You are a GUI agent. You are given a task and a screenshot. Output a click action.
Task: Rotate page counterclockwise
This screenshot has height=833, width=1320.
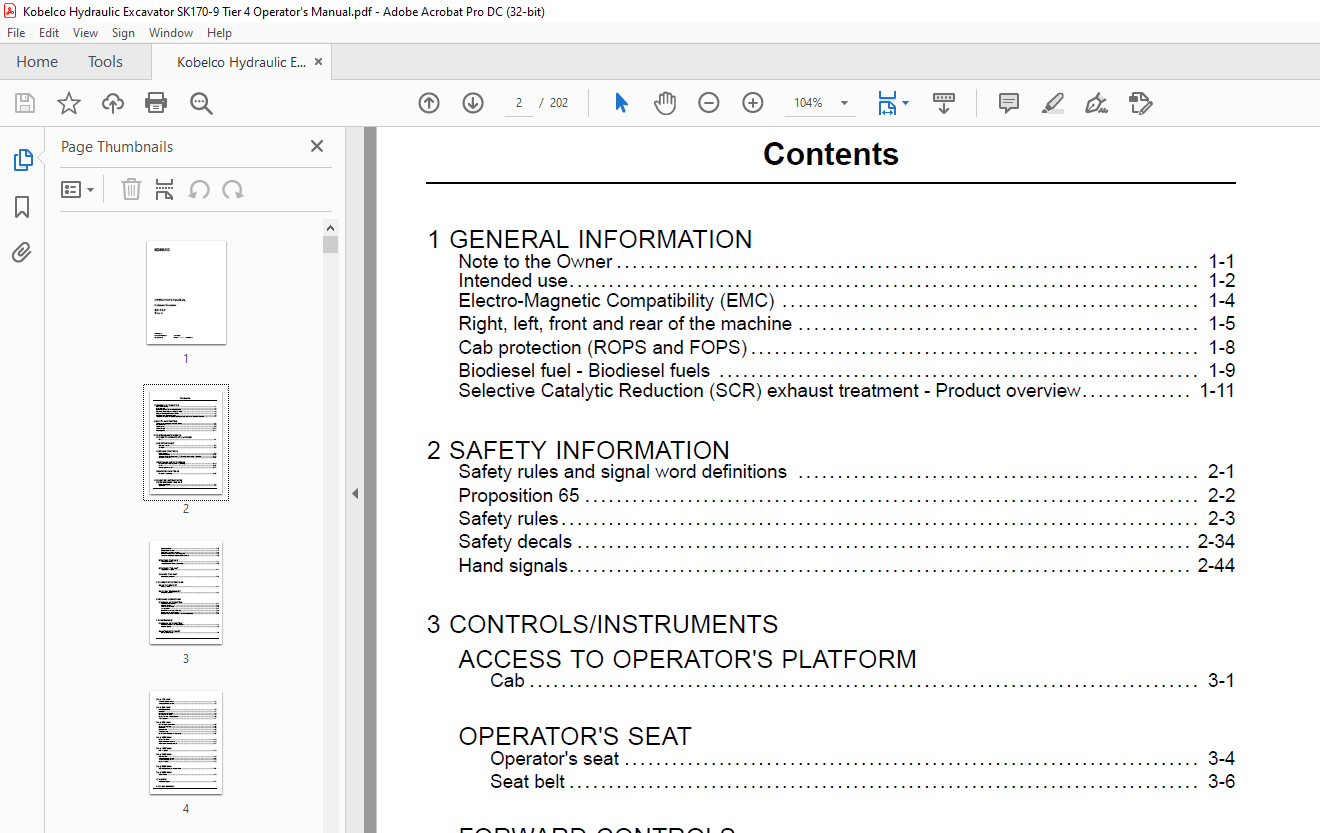tap(199, 189)
